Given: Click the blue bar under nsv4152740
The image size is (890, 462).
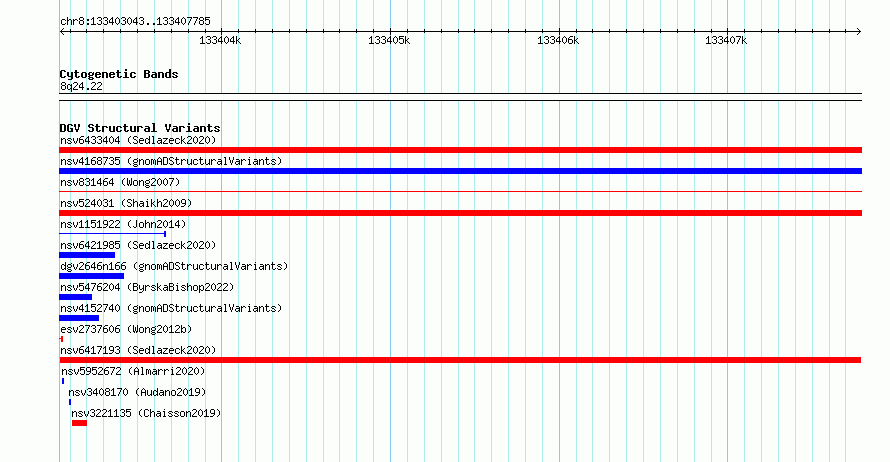Looking at the screenshot, I should [79, 318].
